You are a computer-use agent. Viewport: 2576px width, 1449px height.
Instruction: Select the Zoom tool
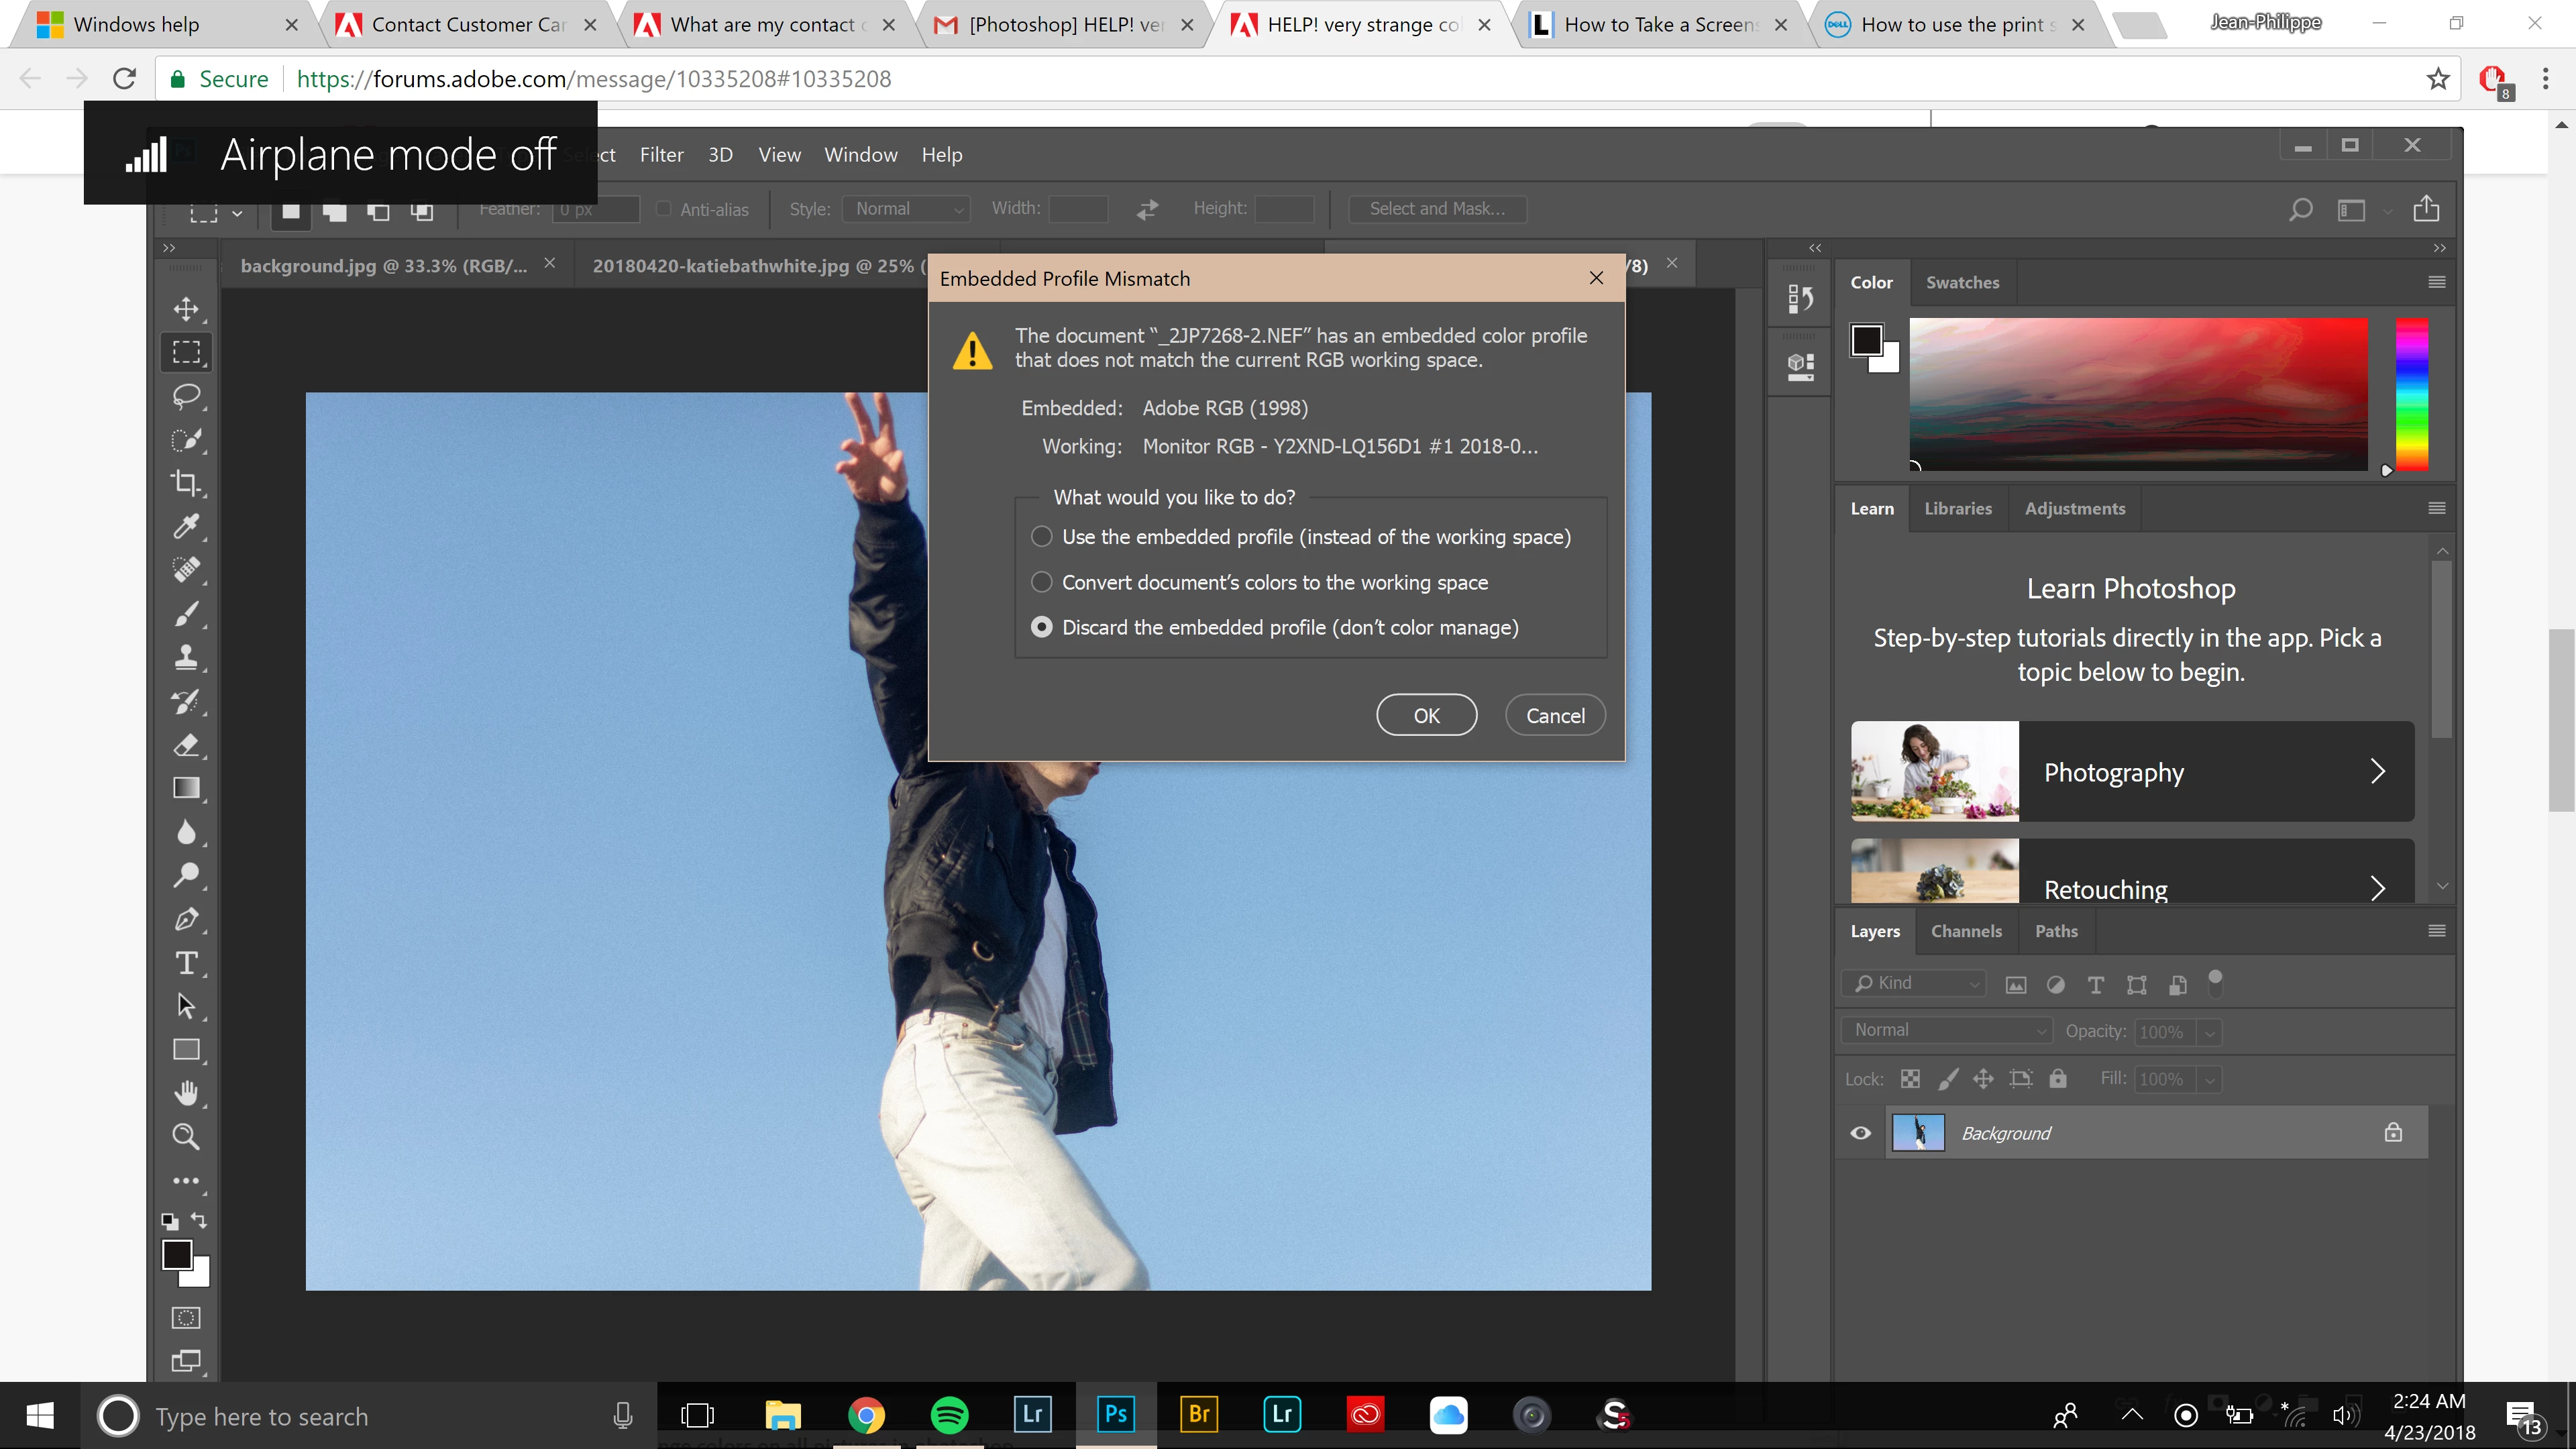(186, 1136)
